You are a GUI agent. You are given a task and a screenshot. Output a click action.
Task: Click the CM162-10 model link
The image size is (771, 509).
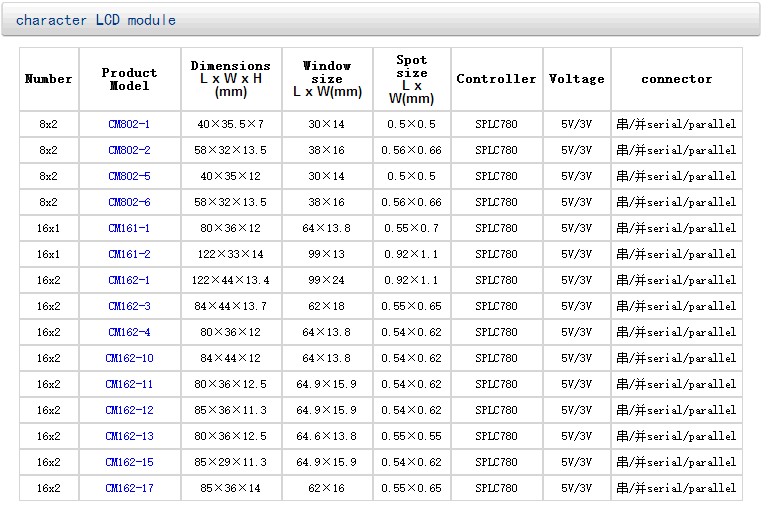pyautogui.click(x=129, y=358)
